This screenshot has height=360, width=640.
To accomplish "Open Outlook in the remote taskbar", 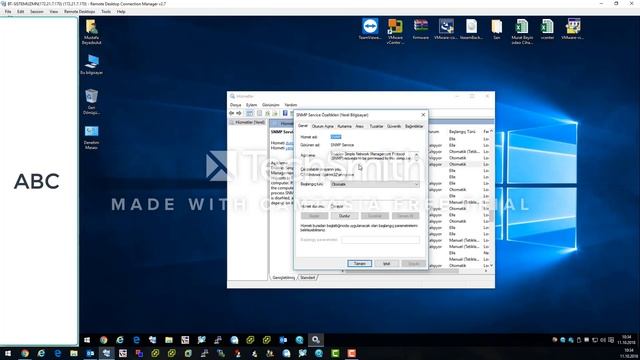I will [x=283, y=340].
